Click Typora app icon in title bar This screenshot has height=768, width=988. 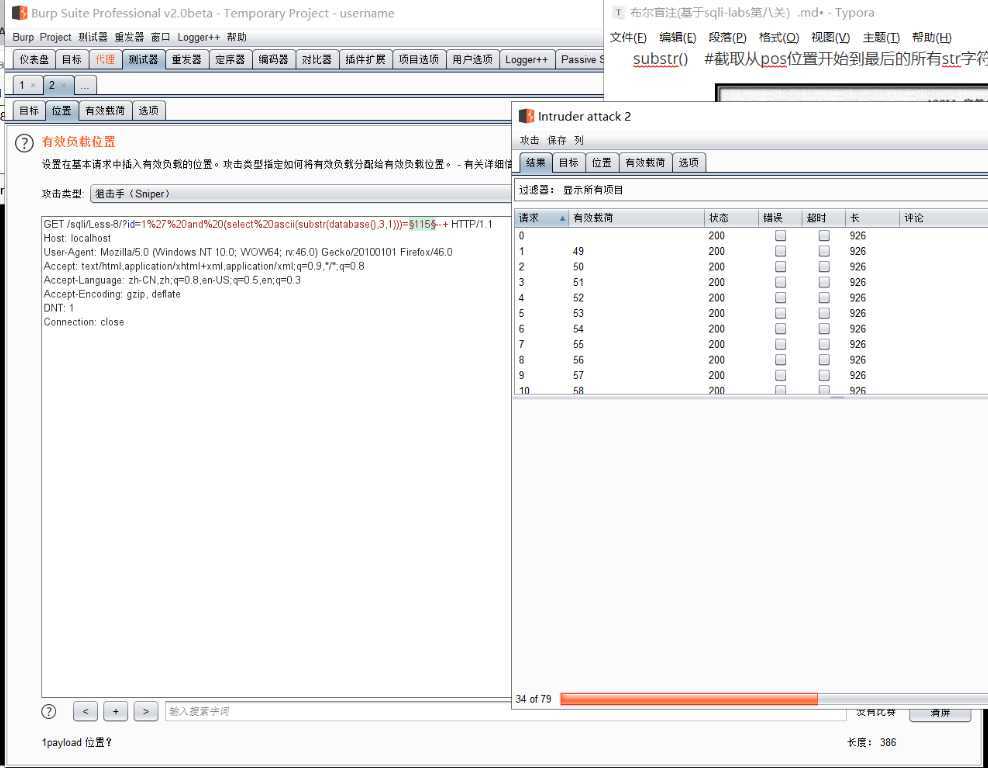click(618, 13)
